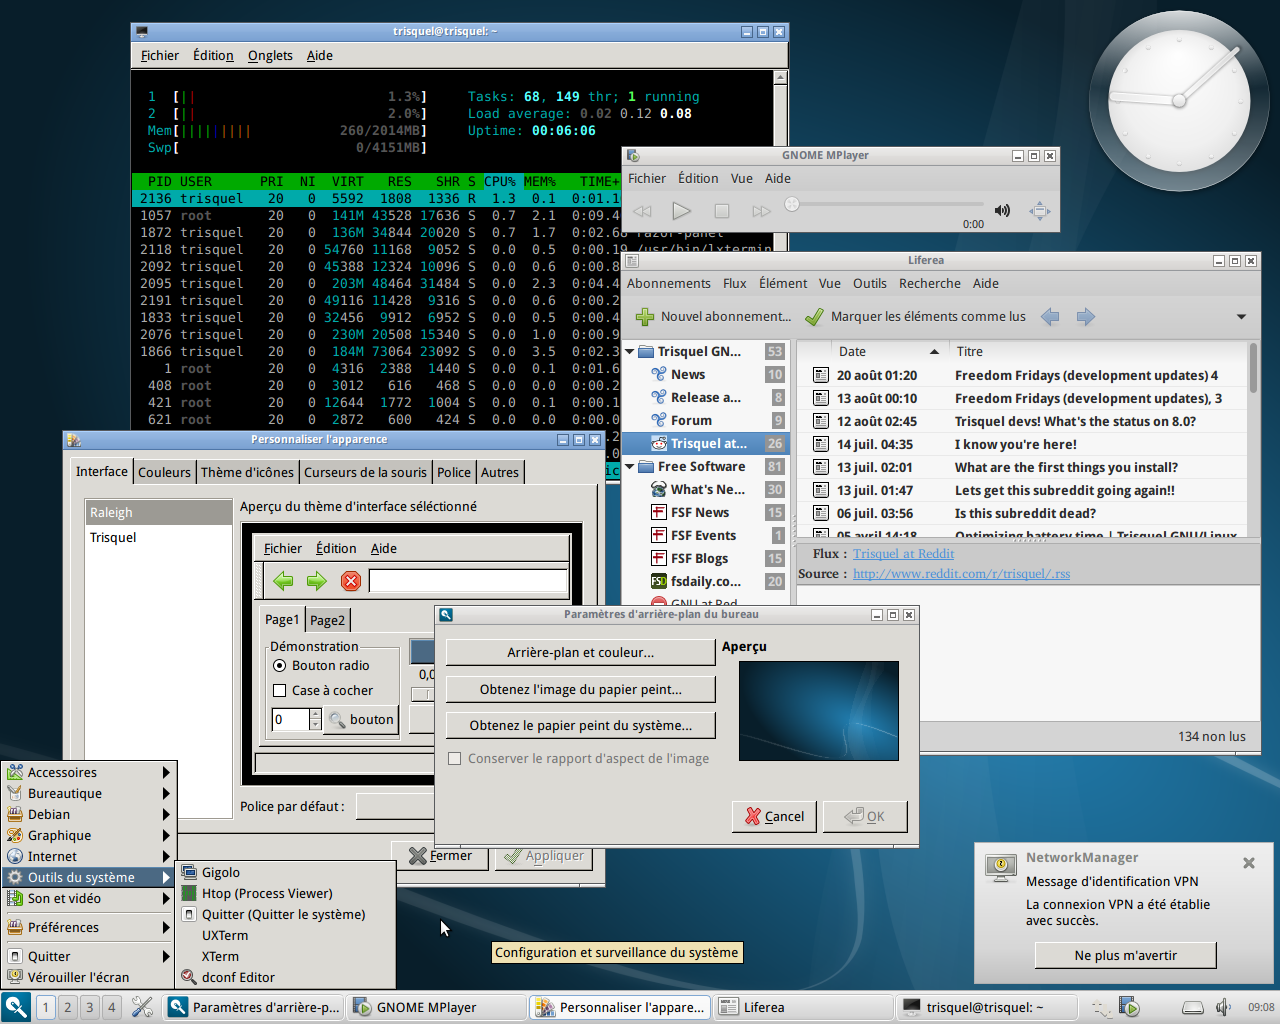This screenshot has width=1280, height=1024.
Task: Click the volume icon in the system tray
Action: click(x=1223, y=1007)
